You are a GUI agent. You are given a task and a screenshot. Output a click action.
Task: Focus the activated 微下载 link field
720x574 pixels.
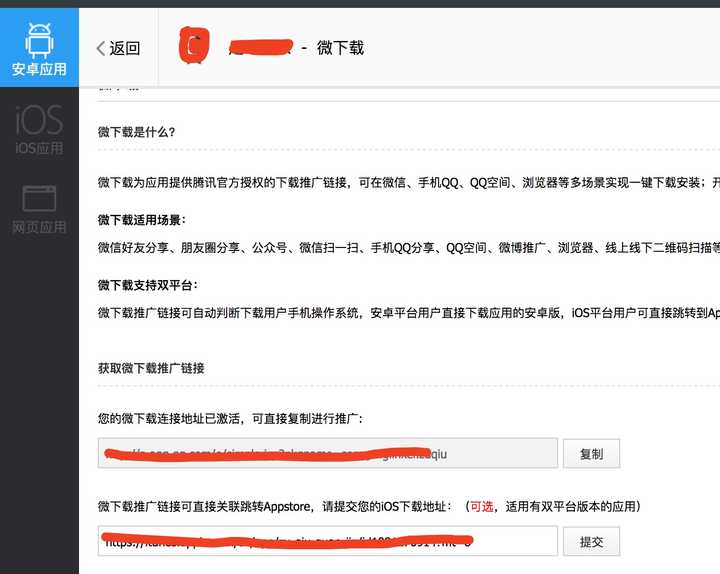coord(328,453)
